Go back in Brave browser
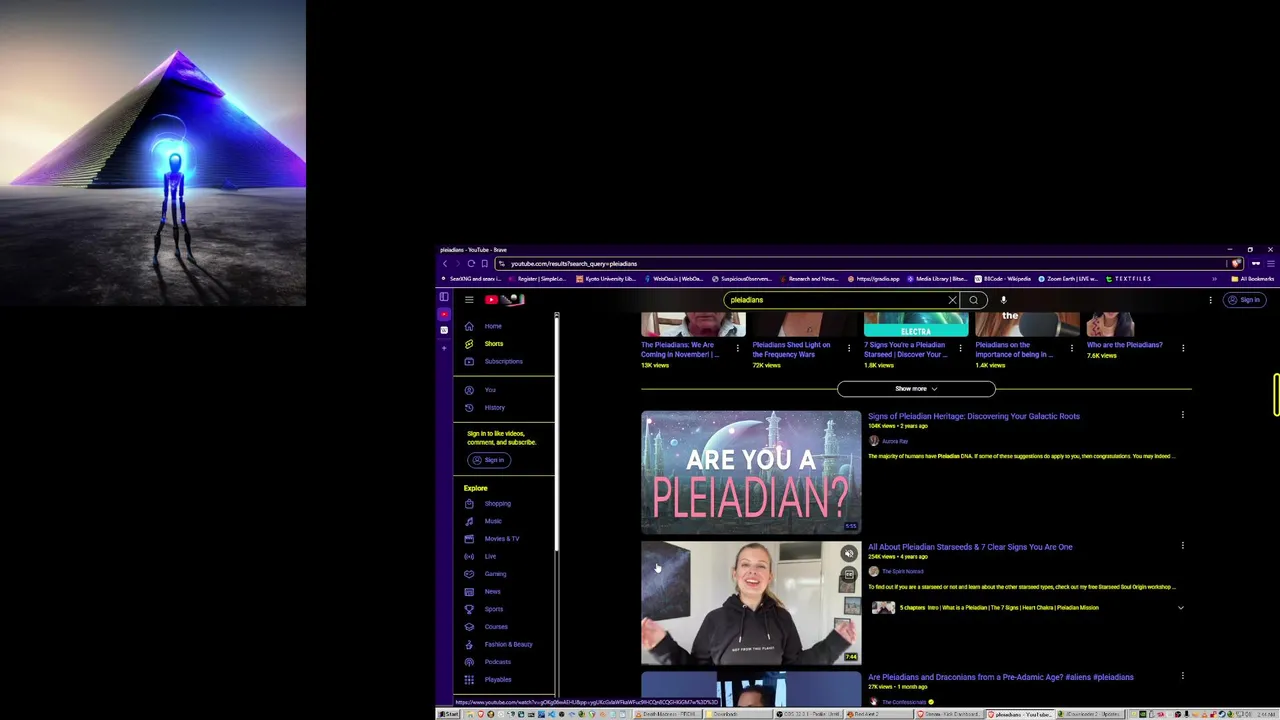 pos(445,264)
